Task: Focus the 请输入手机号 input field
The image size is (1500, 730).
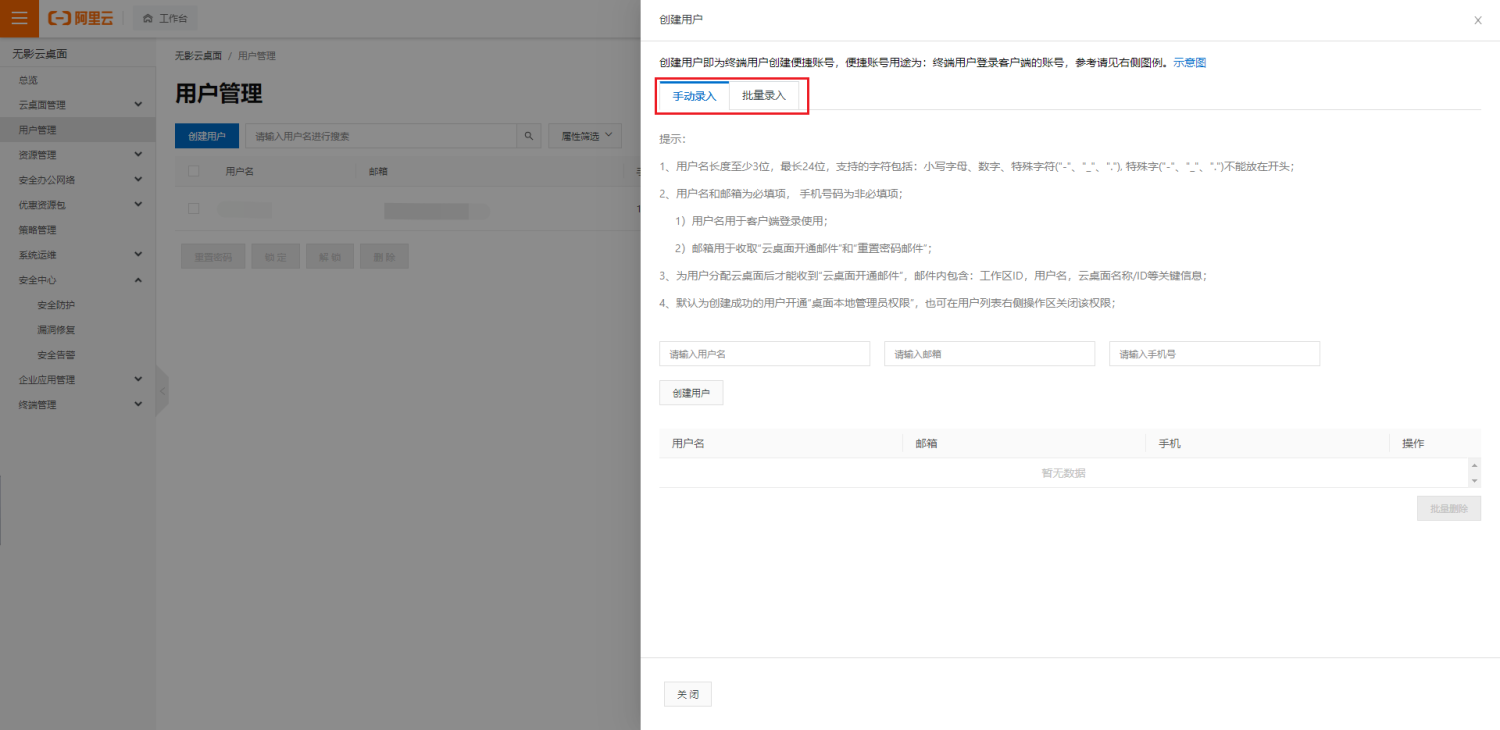Action: (x=1214, y=354)
